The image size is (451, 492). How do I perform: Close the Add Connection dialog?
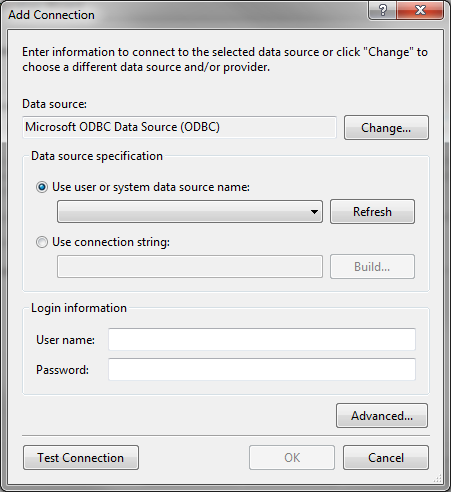[420, 10]
